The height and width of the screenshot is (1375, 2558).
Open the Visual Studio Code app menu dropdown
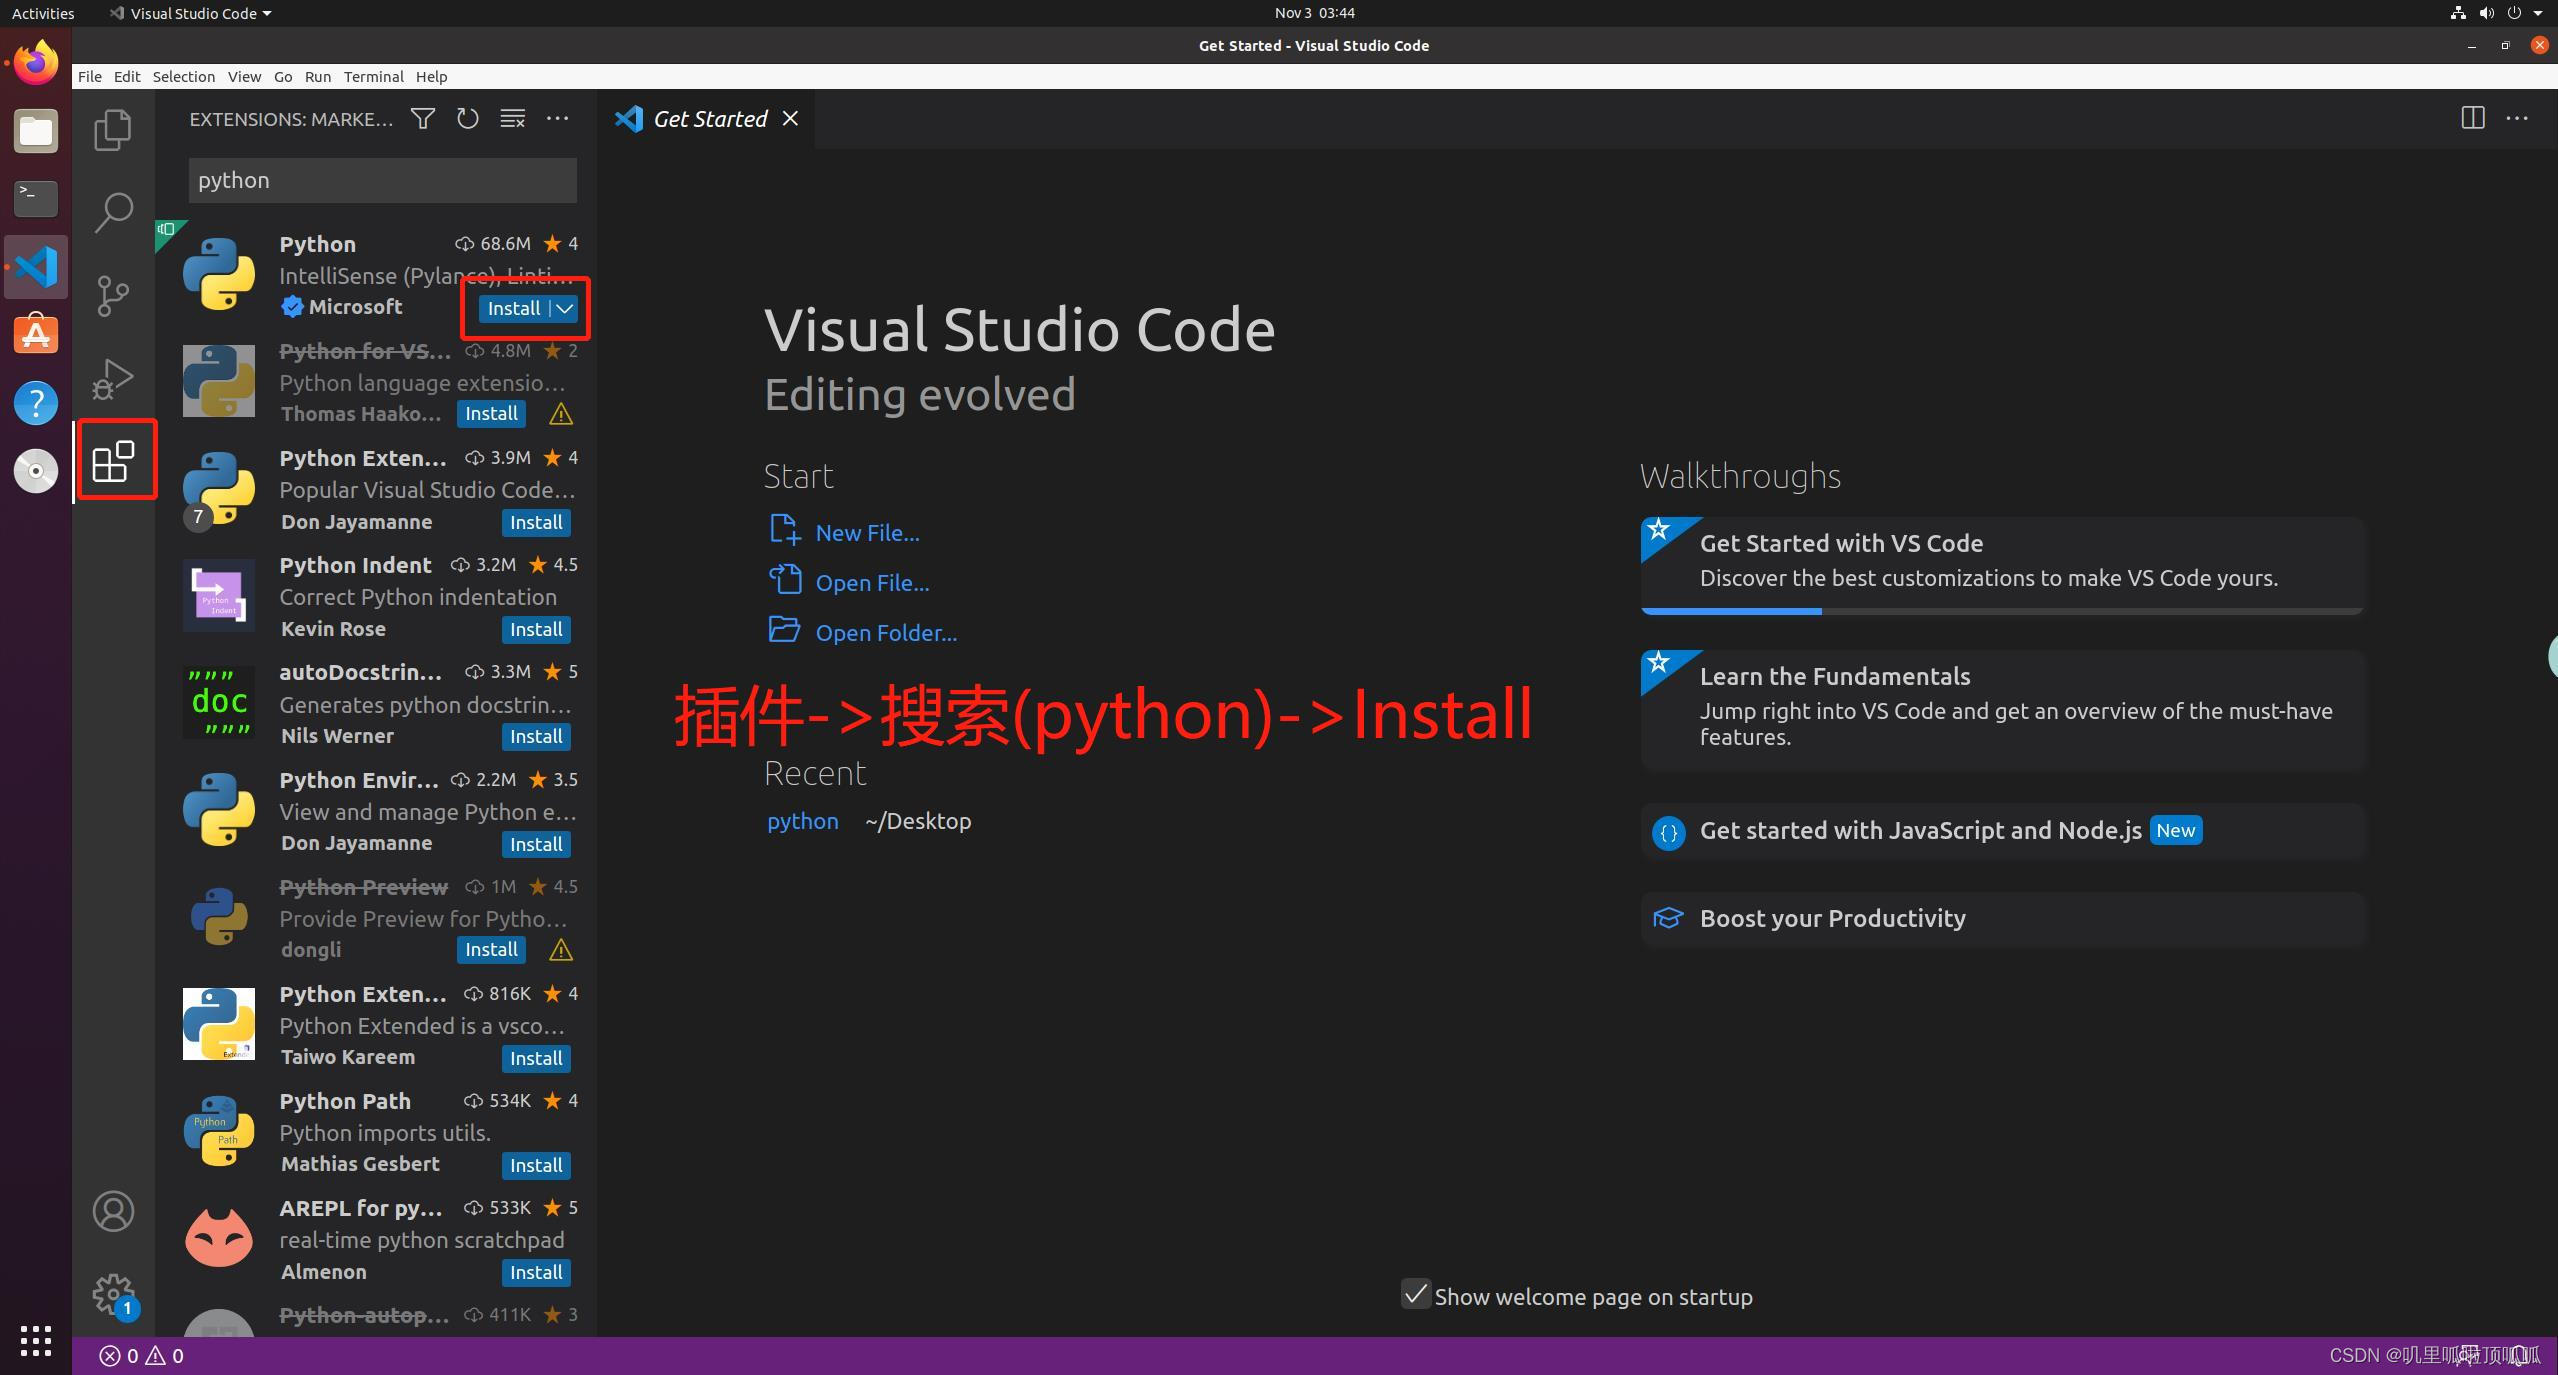[192, 13]
